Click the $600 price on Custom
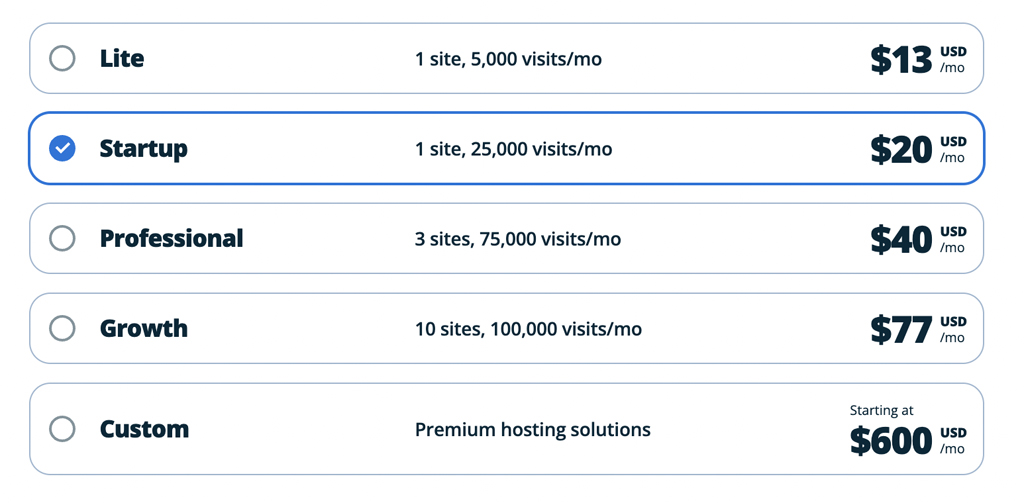 coord(891,440)
